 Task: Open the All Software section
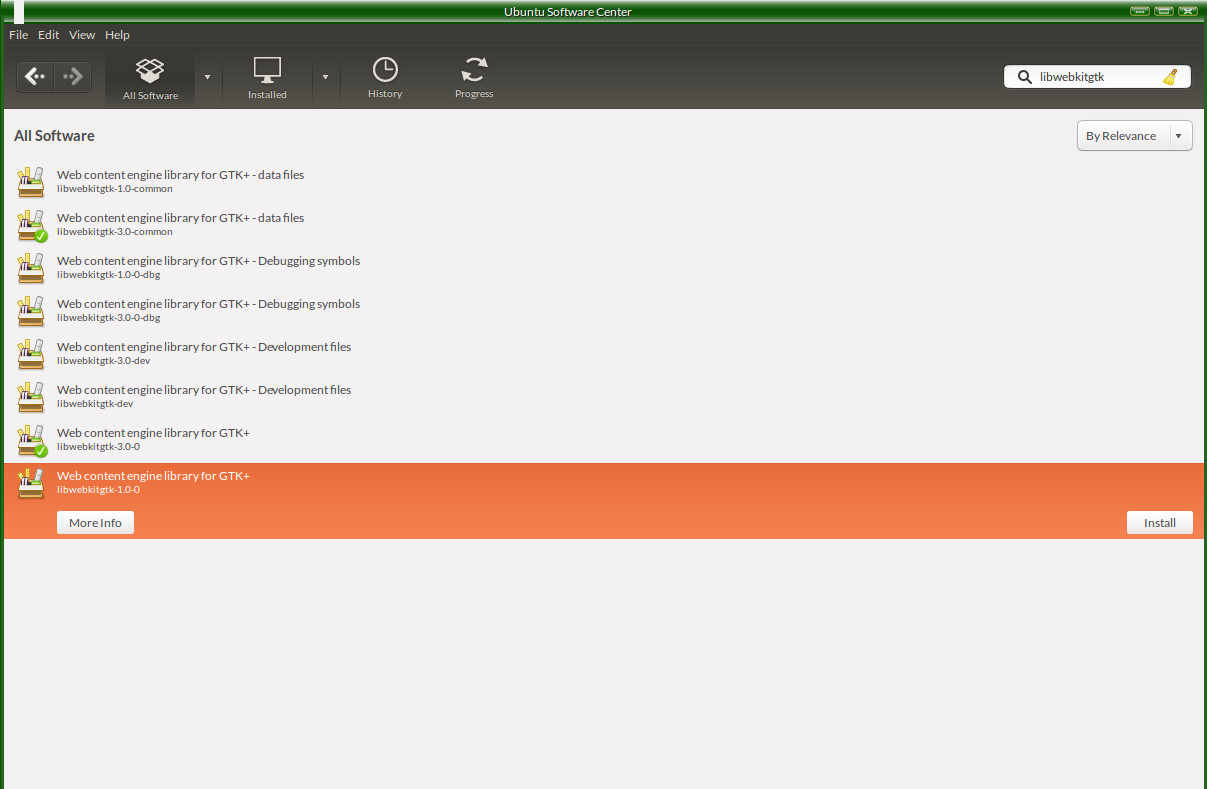tap(150, 78)
